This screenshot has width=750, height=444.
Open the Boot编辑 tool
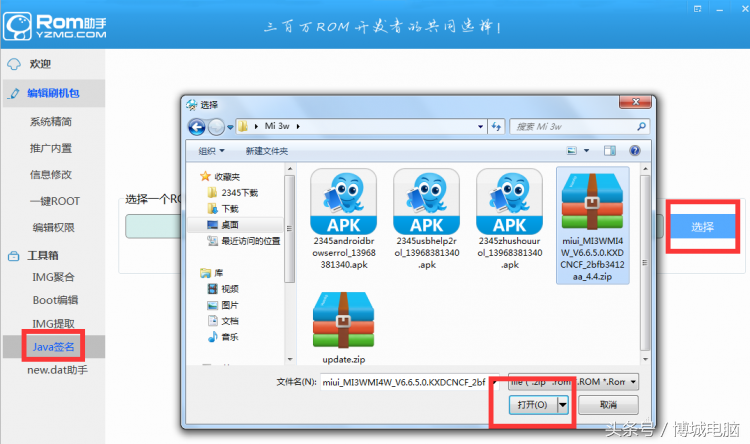pos(55,300)
